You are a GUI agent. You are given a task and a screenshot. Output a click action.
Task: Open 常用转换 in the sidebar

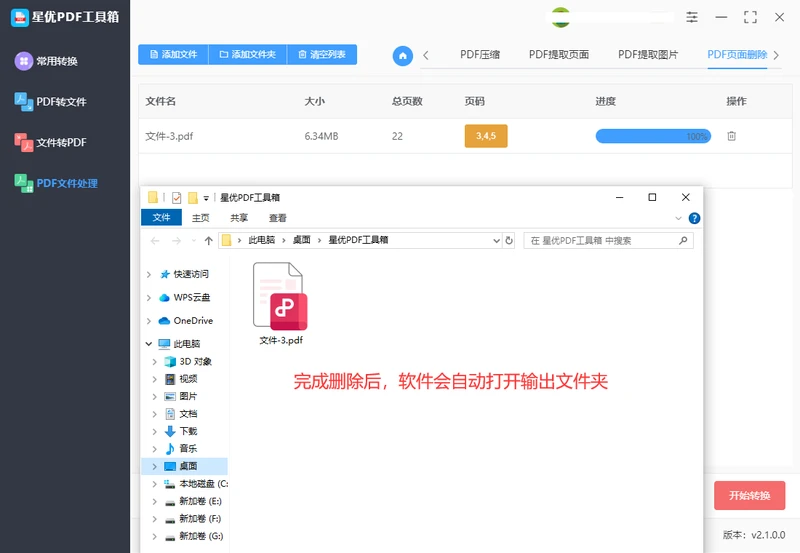[46, 61]
